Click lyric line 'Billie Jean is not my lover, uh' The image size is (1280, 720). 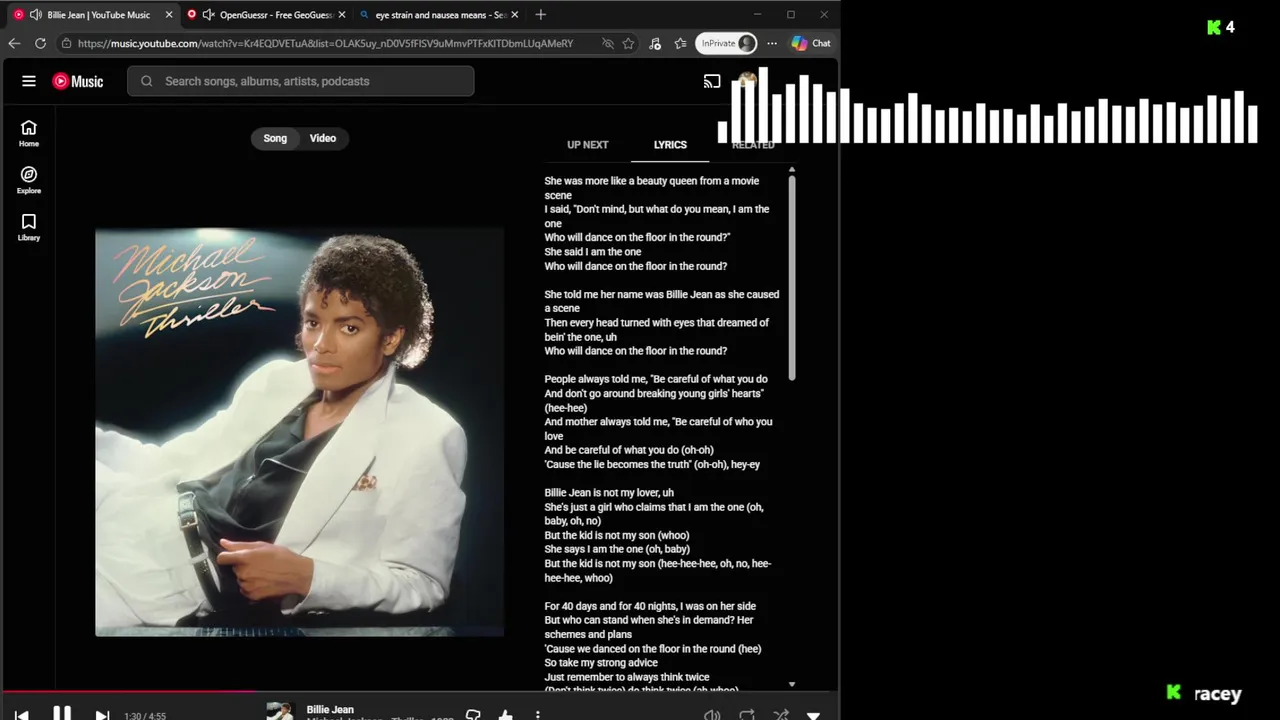[x=609, y=493]
